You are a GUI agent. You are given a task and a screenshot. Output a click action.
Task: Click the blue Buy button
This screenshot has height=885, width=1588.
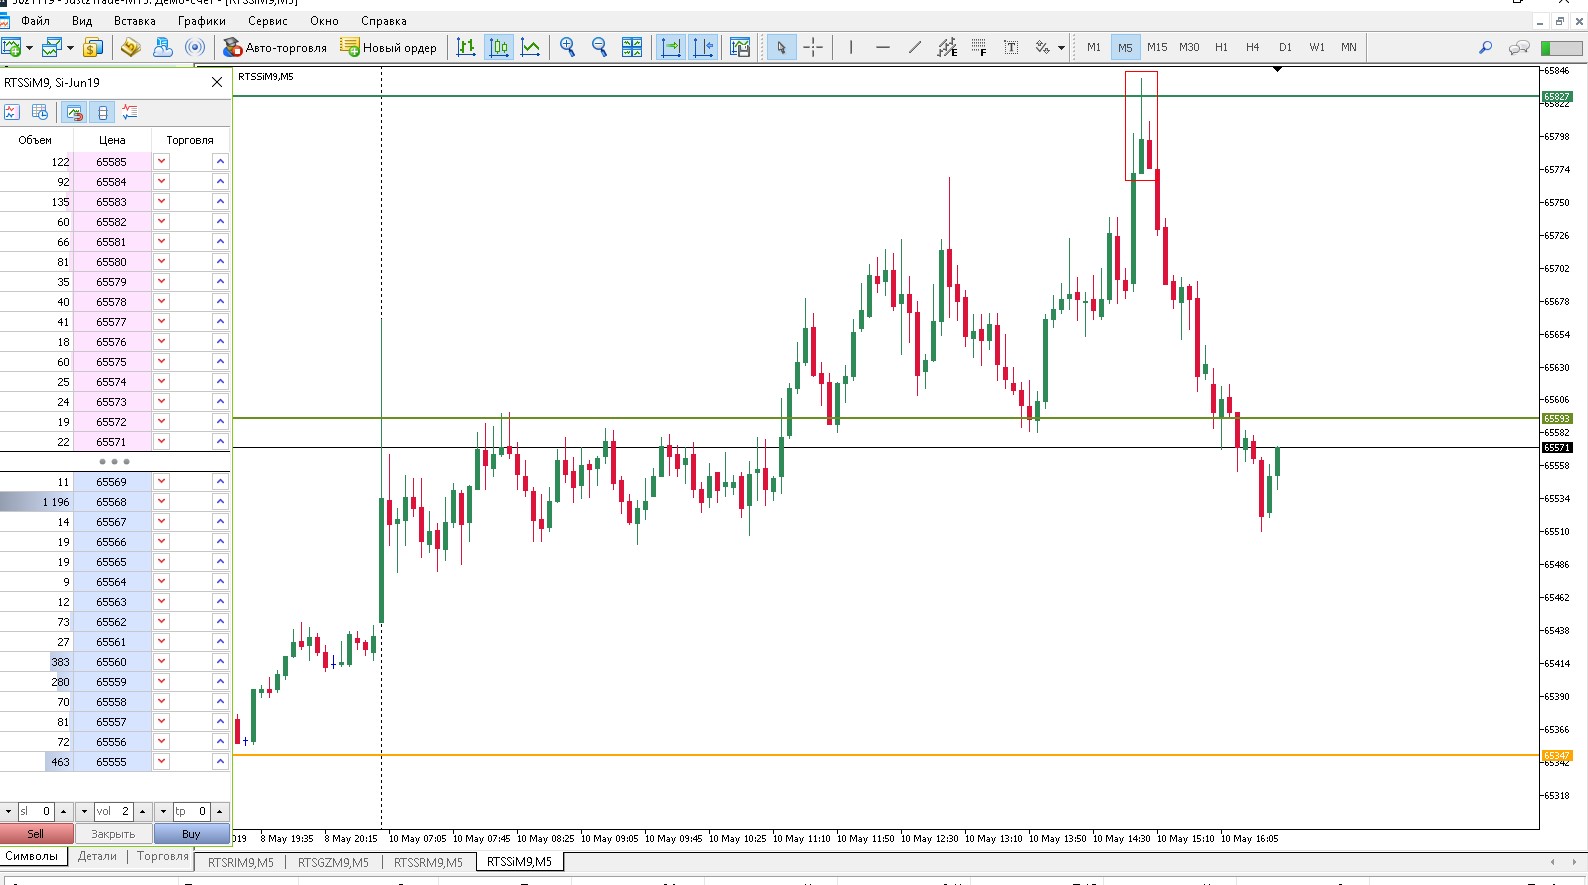click(191, 834)
